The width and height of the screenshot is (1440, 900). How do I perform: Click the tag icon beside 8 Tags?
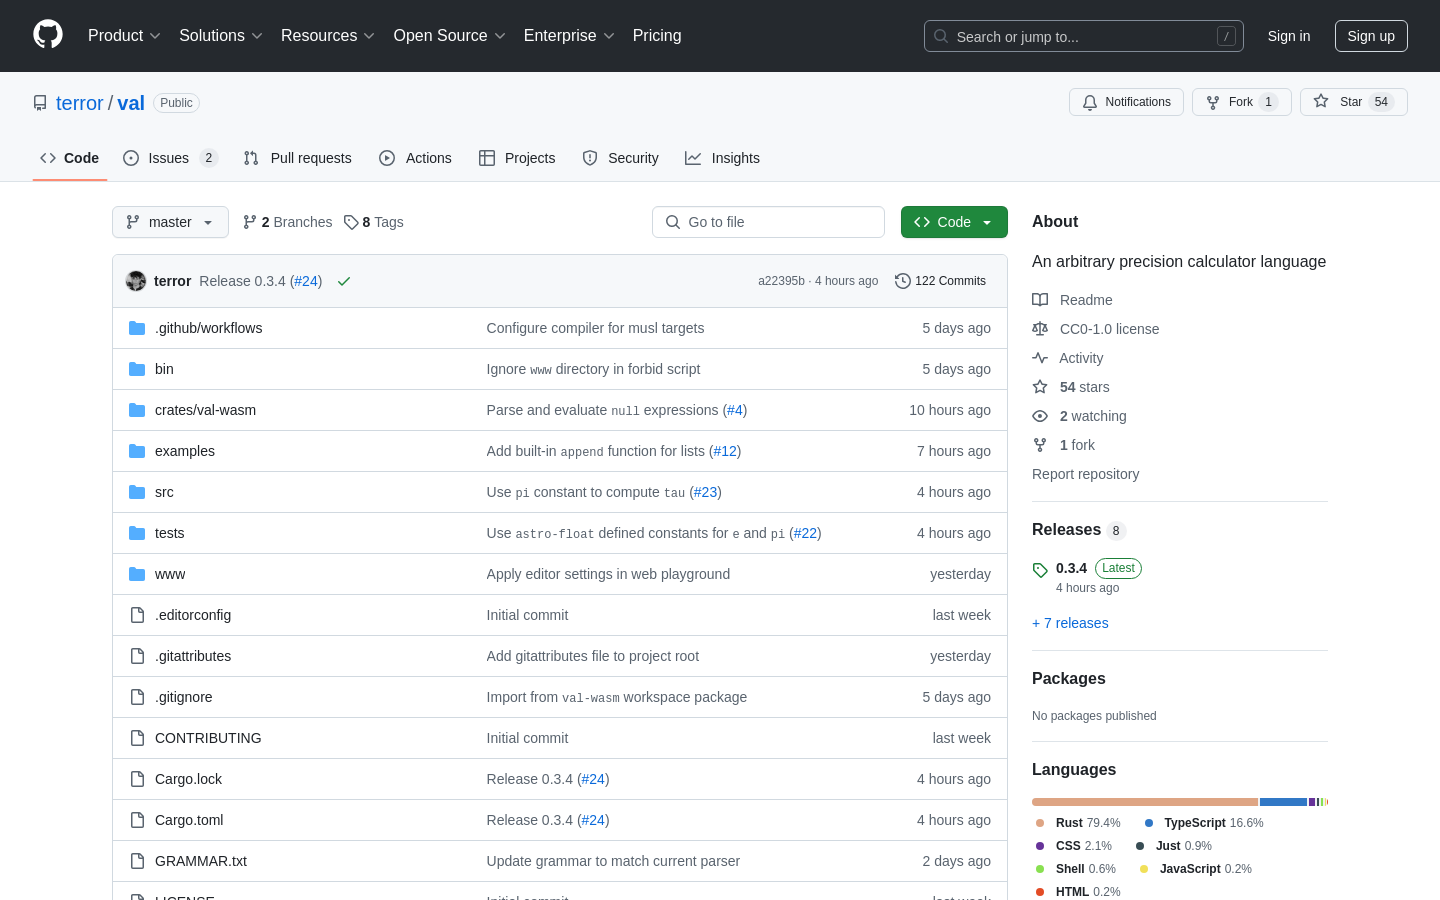coord(351,222)
